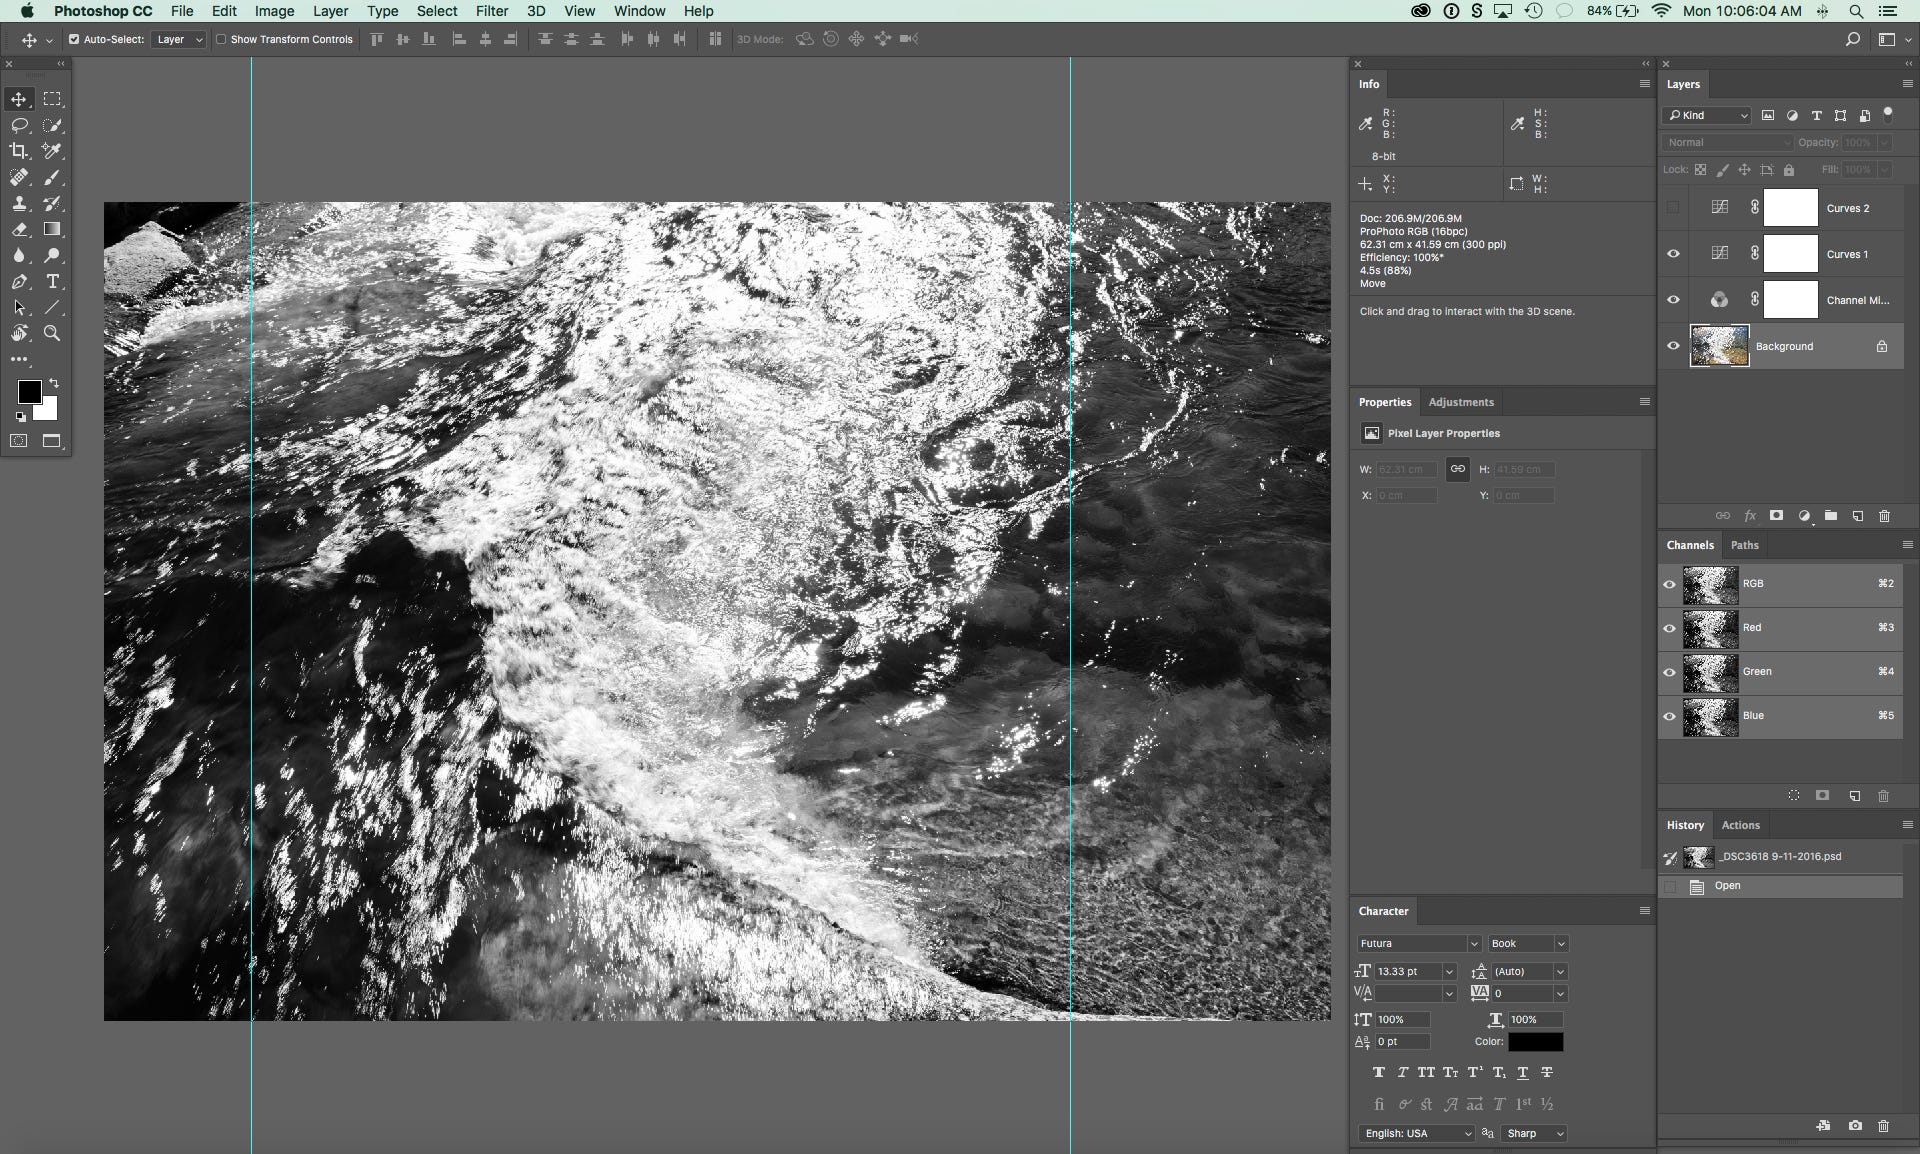Screen dimensions: 1920x1154
Task: Select the Rectangular Marquee tool
Action: tap(53, 99)
